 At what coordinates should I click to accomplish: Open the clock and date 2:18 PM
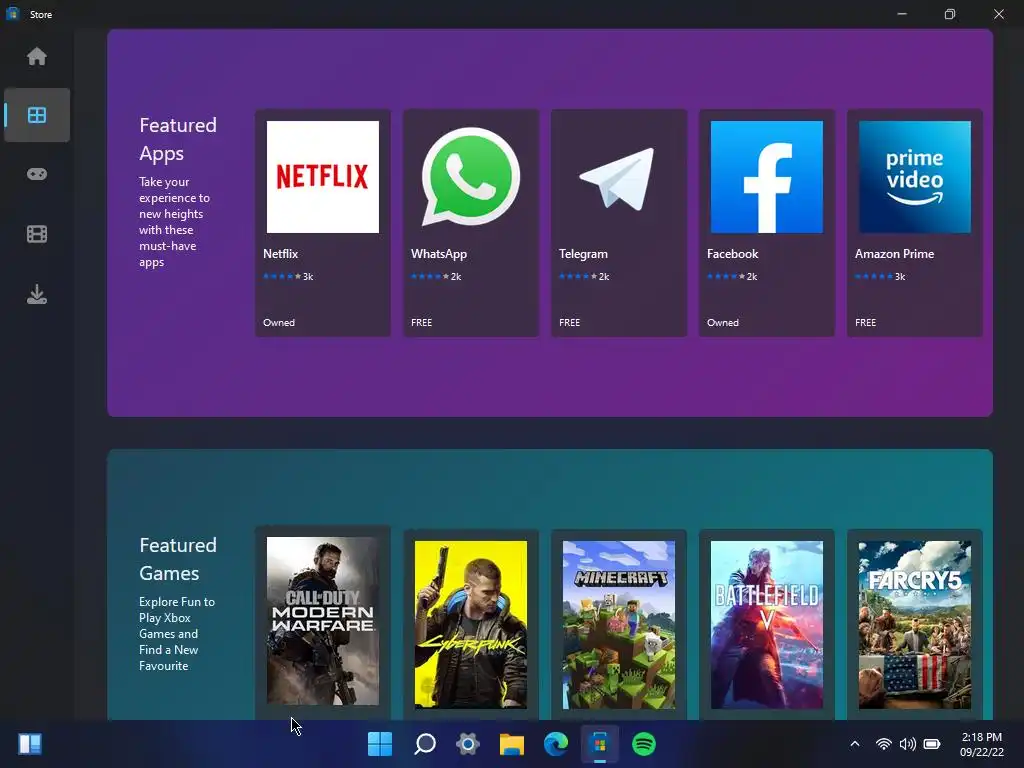pos(982,744)
